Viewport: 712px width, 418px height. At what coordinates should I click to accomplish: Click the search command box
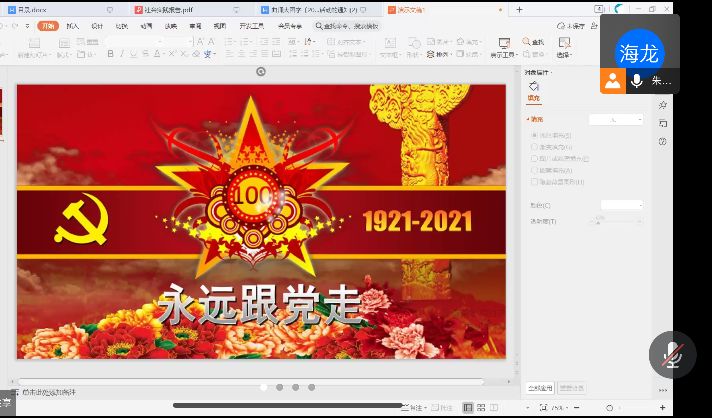pyautogui.click(x=347, y=26)
